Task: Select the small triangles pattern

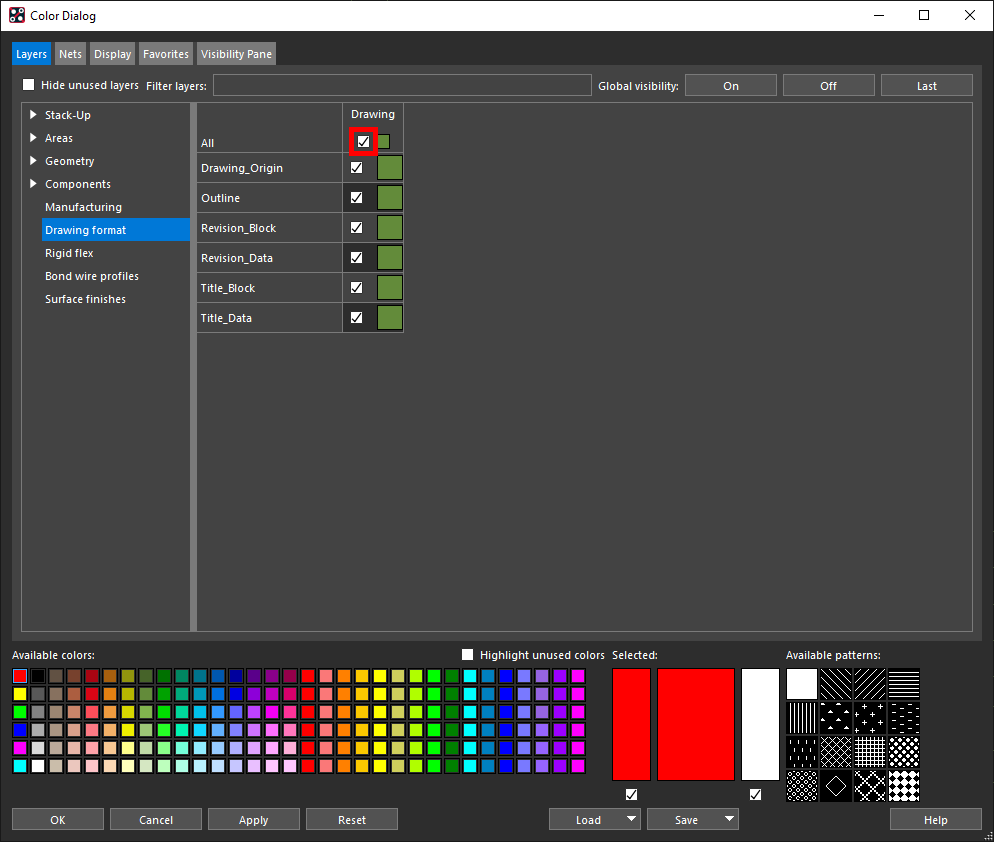Action: point(836,718)
